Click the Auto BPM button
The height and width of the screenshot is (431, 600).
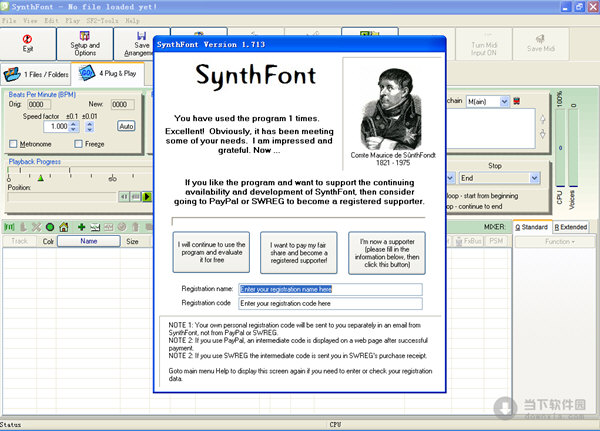tap(126, 126)
